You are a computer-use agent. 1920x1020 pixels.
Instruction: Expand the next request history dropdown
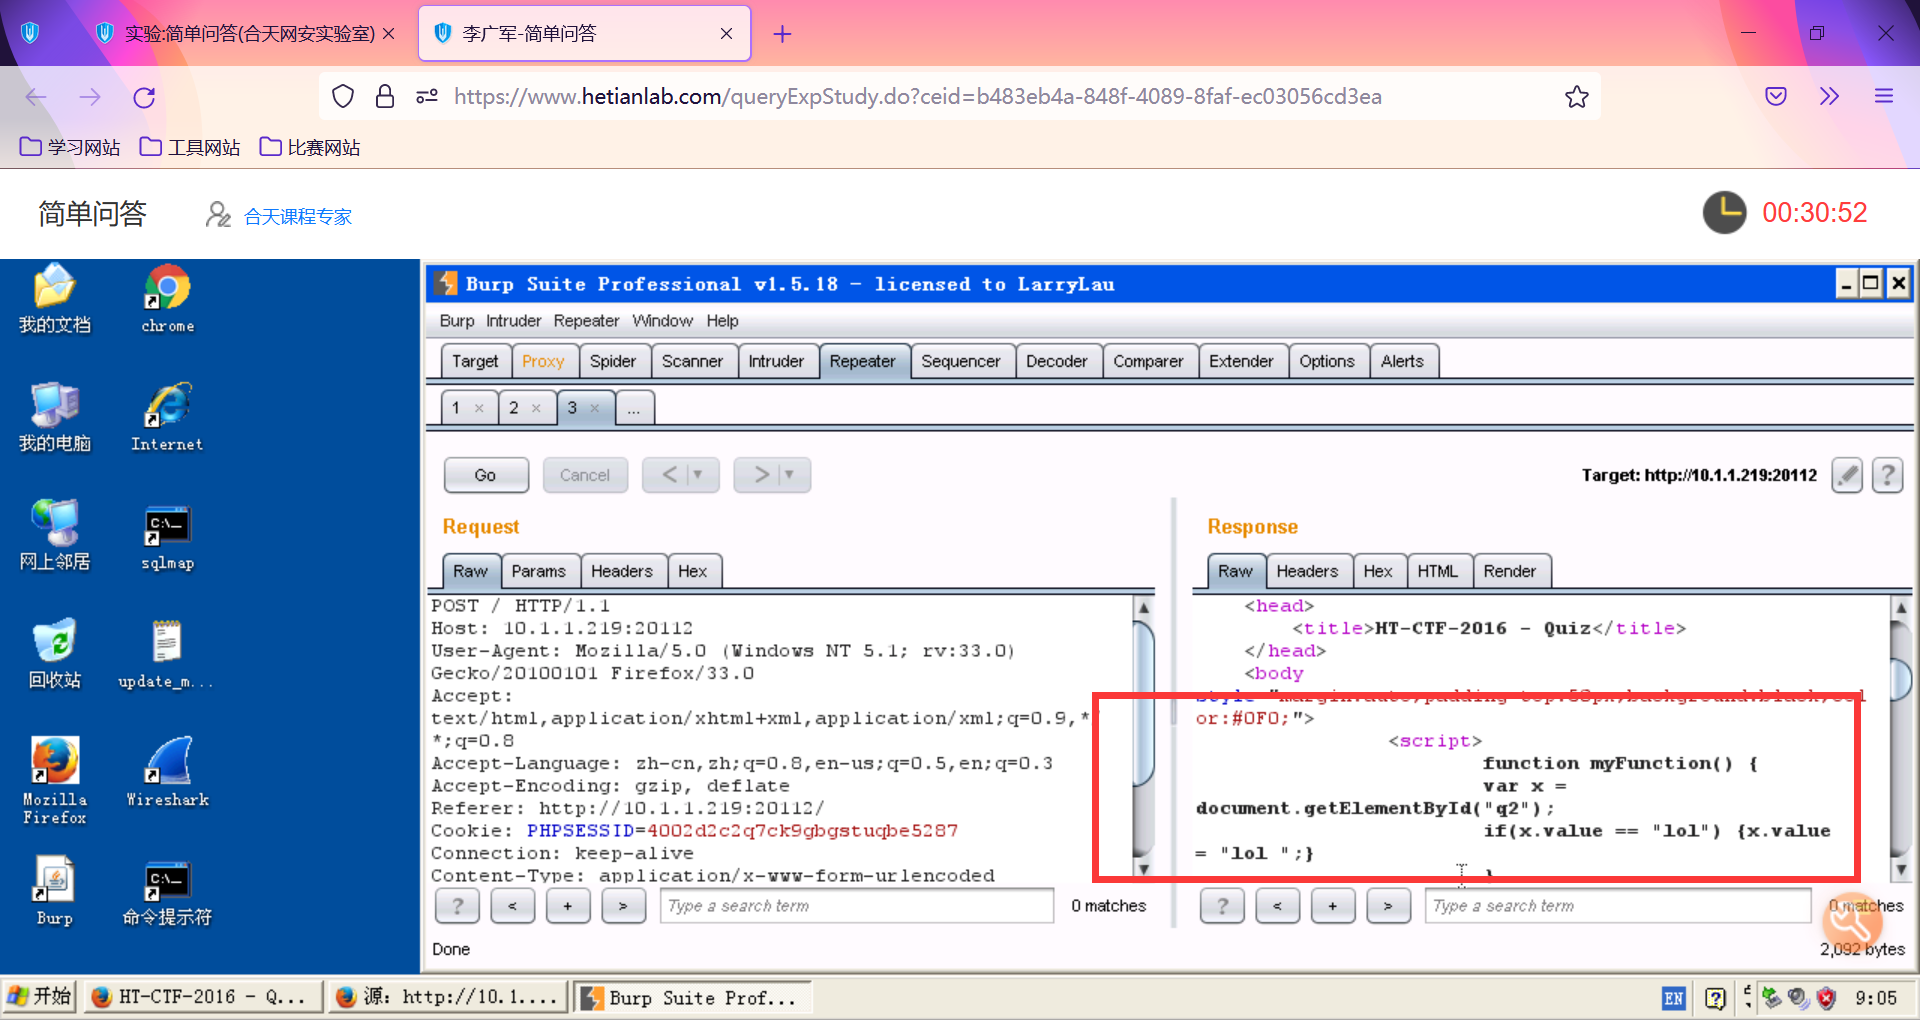[790, 475]
